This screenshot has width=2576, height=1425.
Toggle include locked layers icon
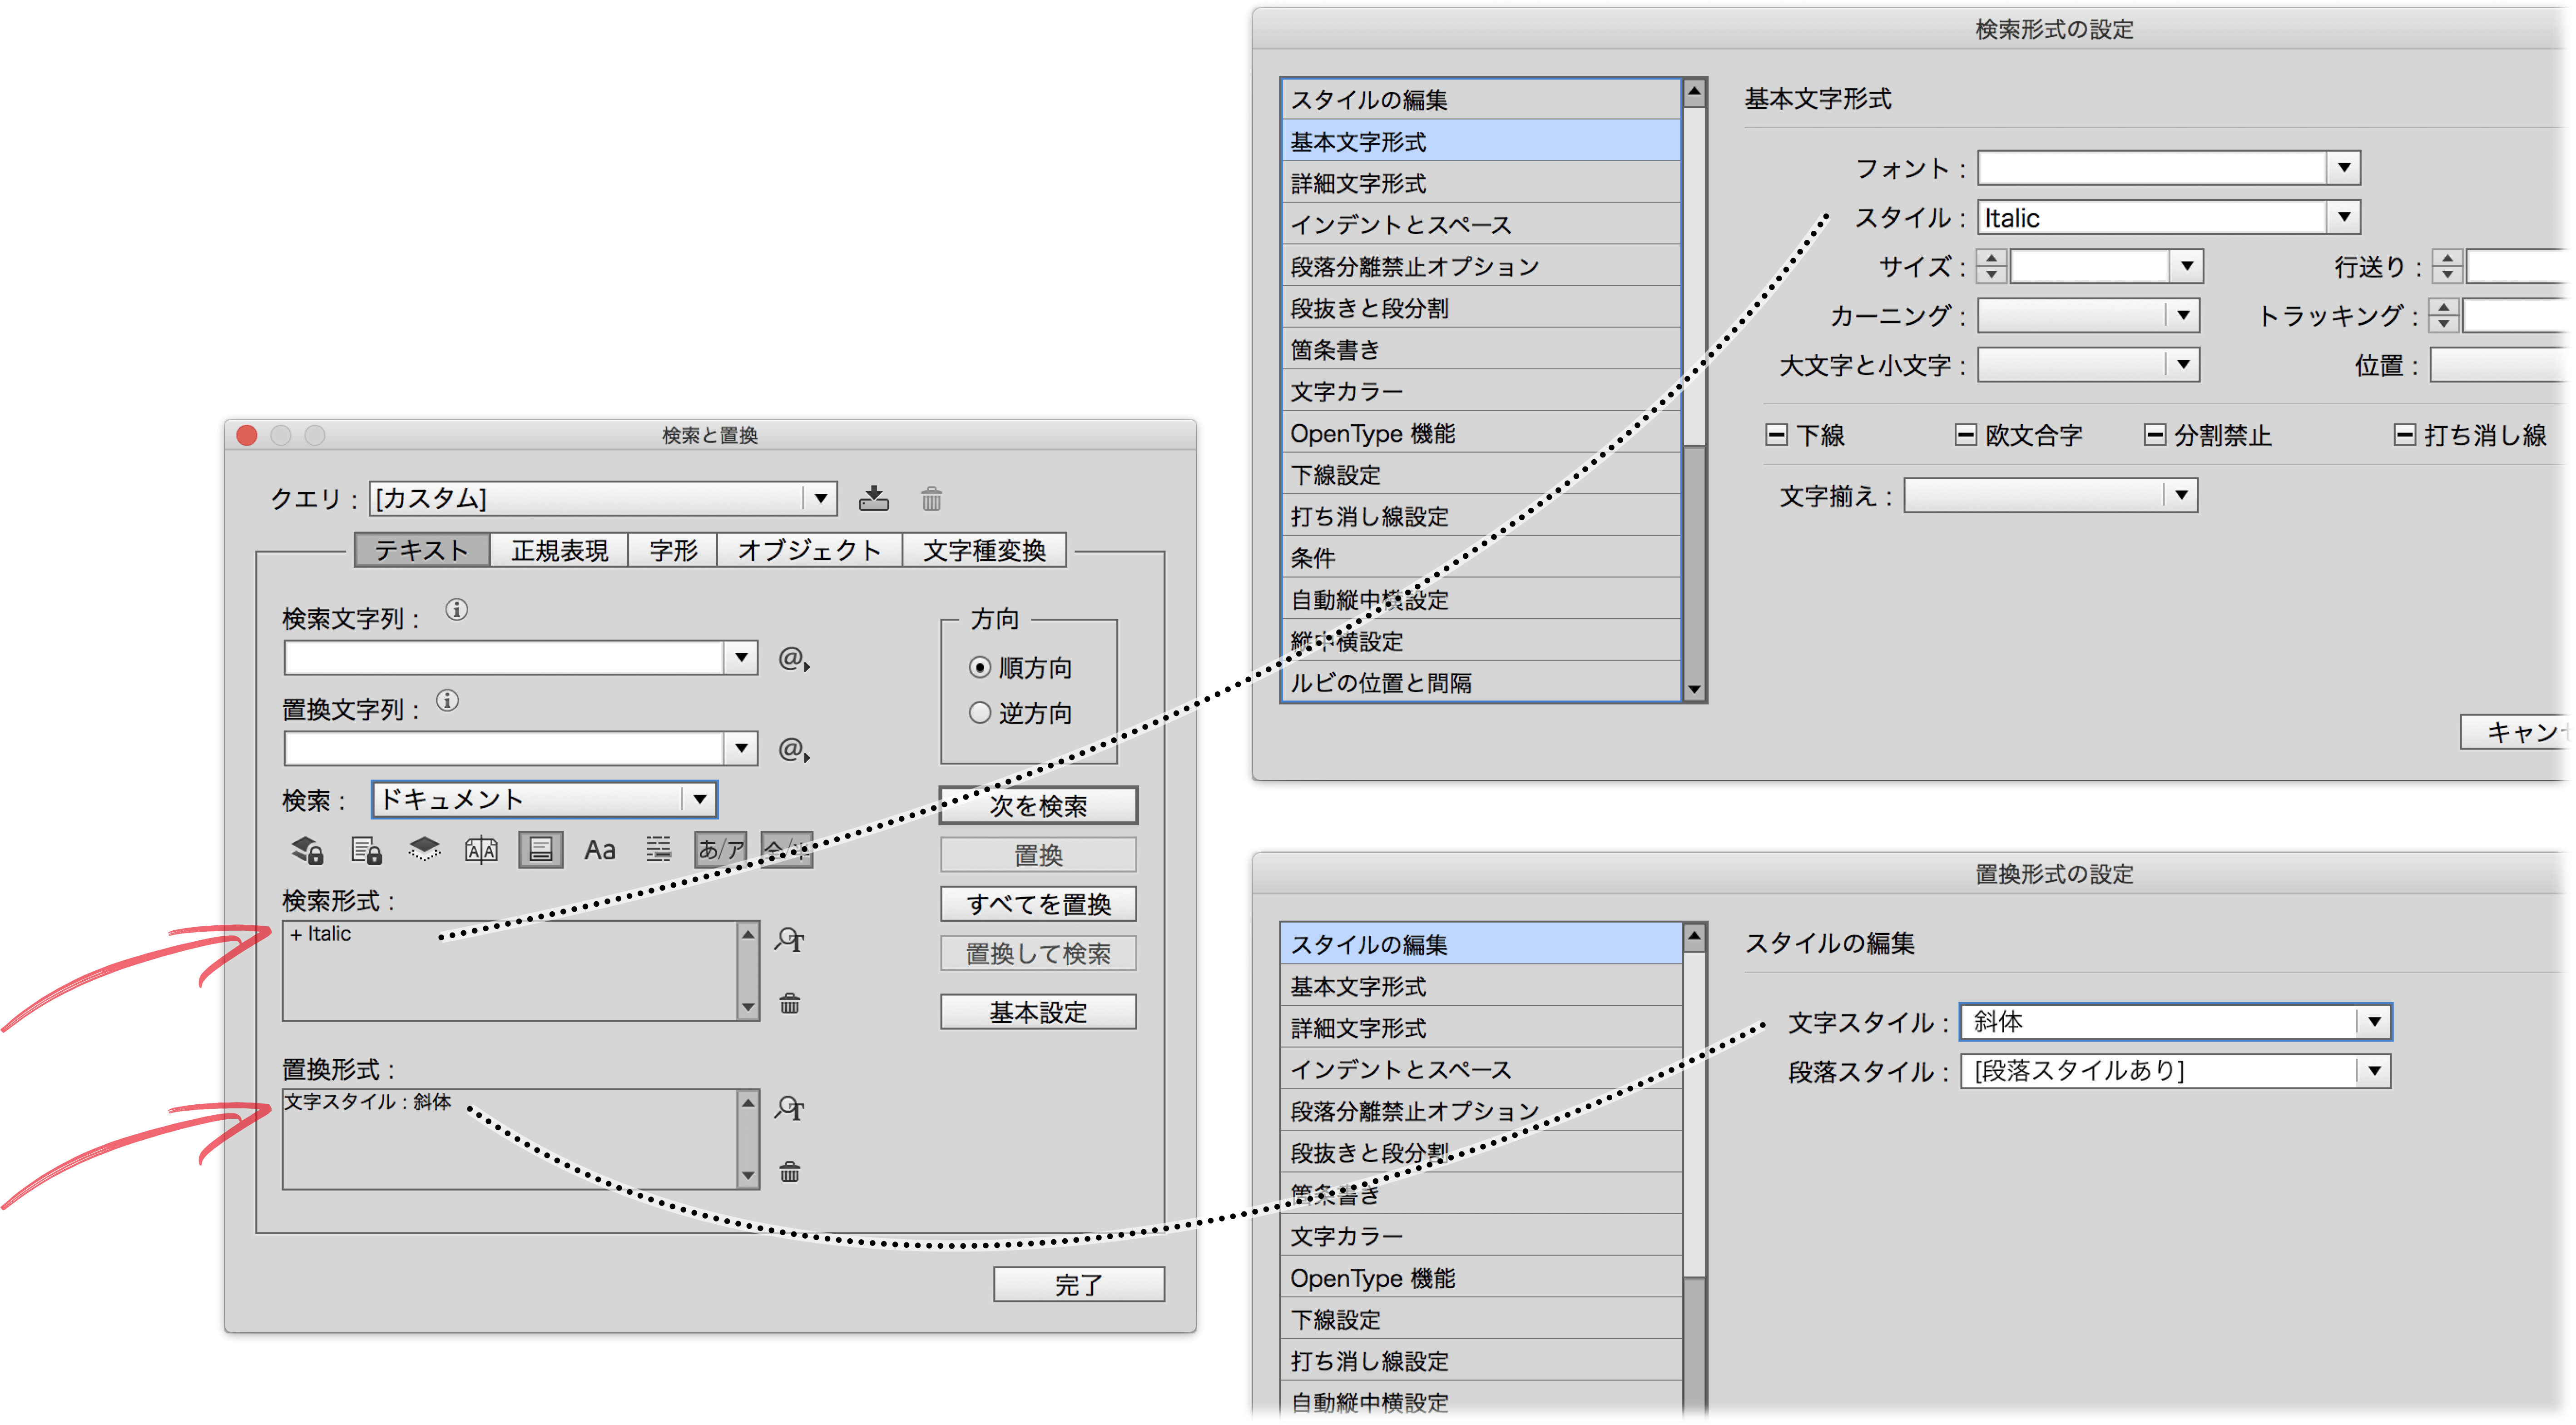(x=307, y=850)
